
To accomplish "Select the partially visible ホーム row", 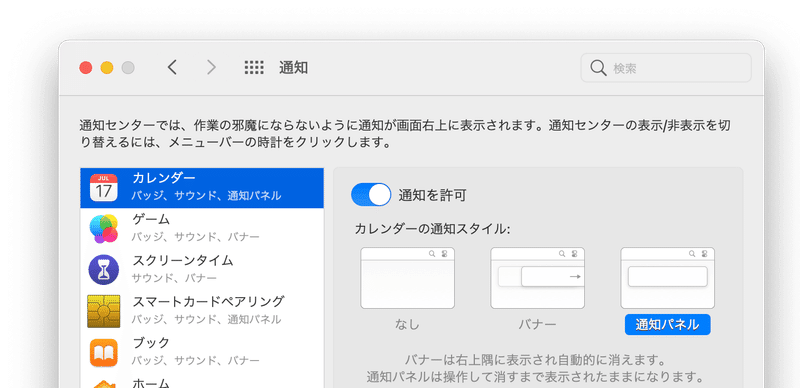I will (x=202, y=381).
